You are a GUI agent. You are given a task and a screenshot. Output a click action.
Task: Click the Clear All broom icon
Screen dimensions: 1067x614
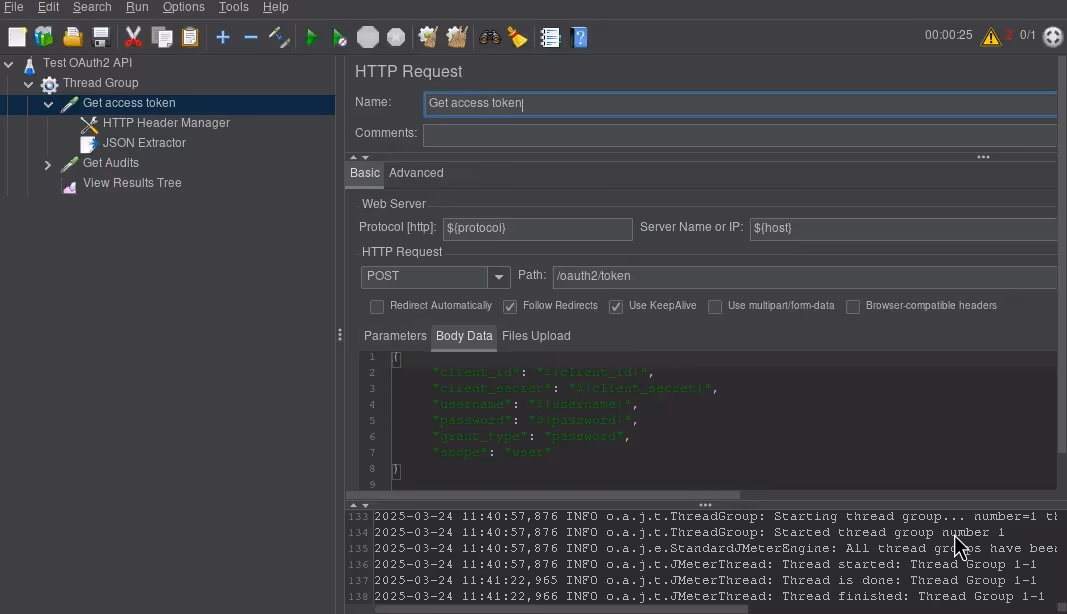point(457,38)
